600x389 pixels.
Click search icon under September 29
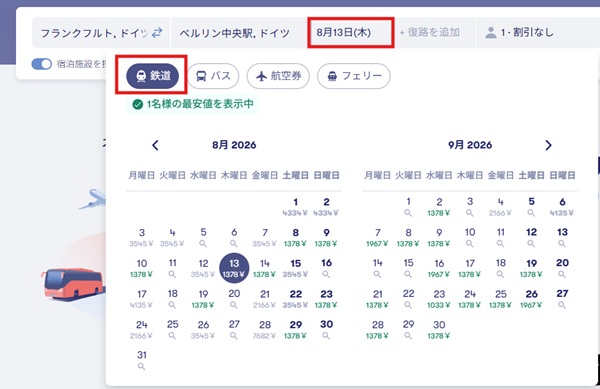coord(408,335)
